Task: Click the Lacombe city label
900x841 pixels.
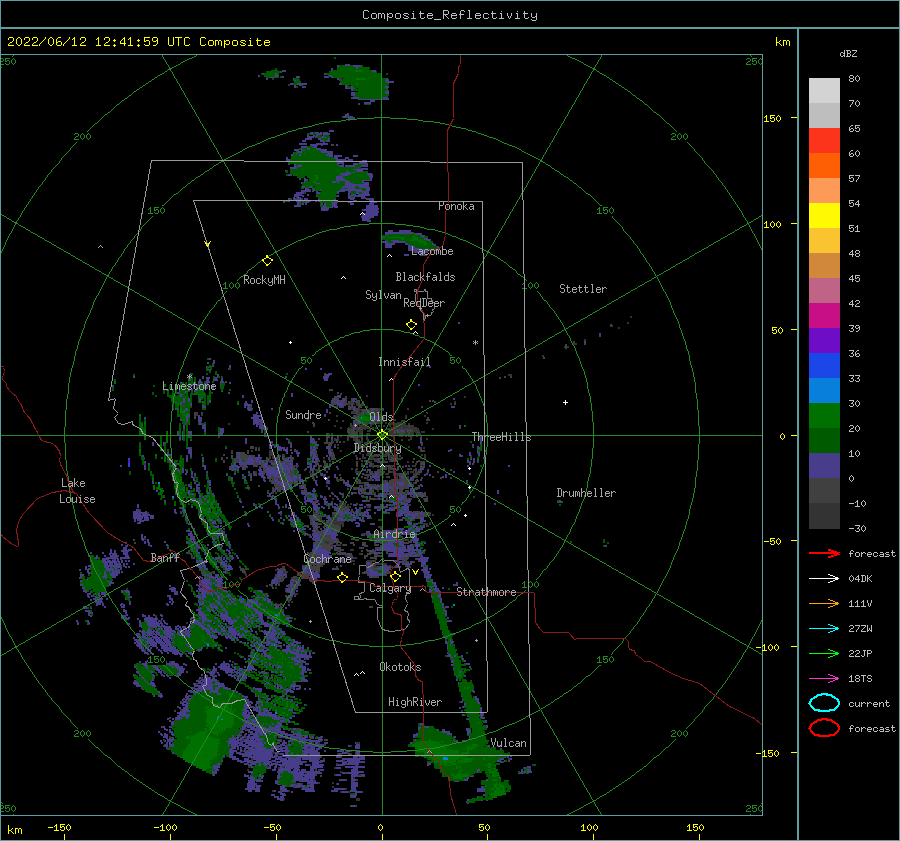Action: point(432,251)
